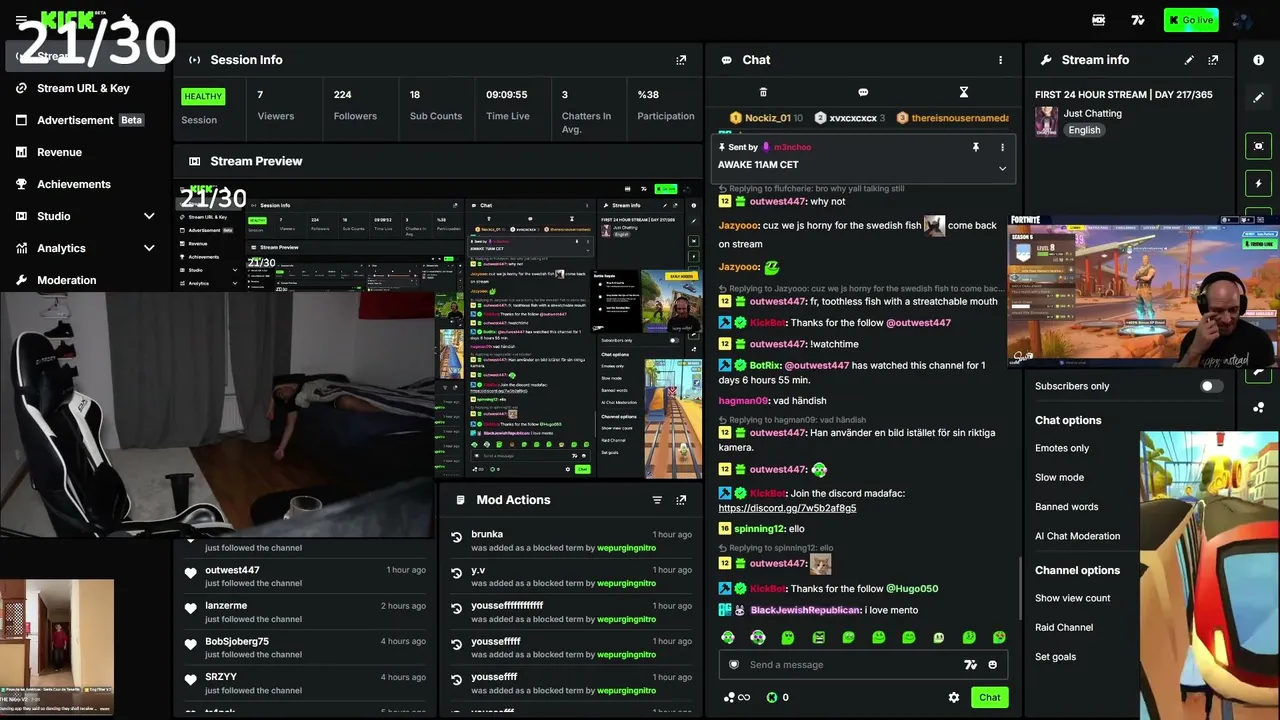The height and width of the screenshot is (720, 1280).
Task: Click Set goals option
Action: (1055, 657)
